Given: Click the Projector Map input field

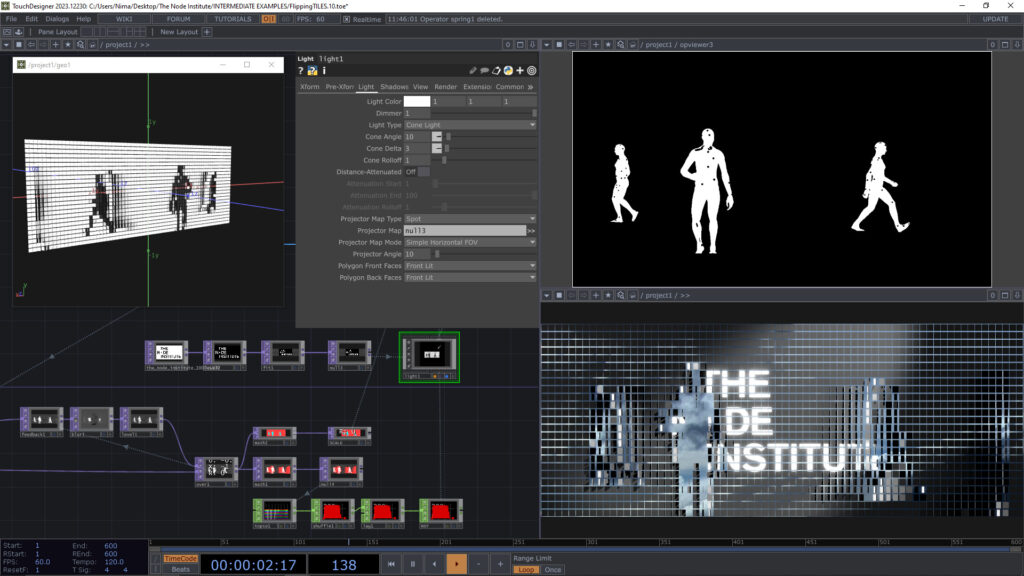Looking at the screenshot, I should (464, 230).
